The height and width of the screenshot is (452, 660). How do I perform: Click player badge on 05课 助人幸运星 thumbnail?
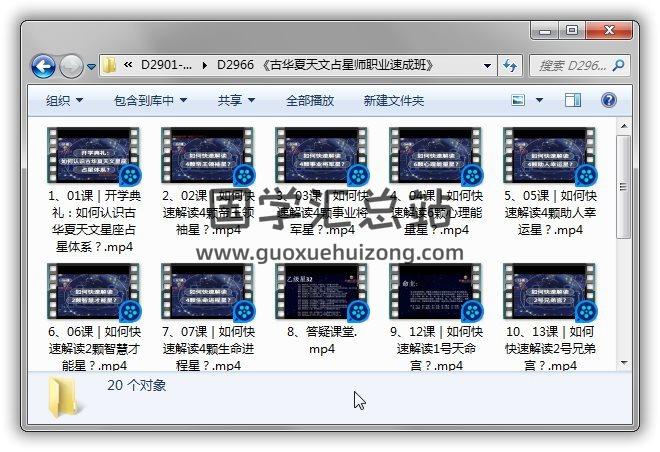pos(586,175)
